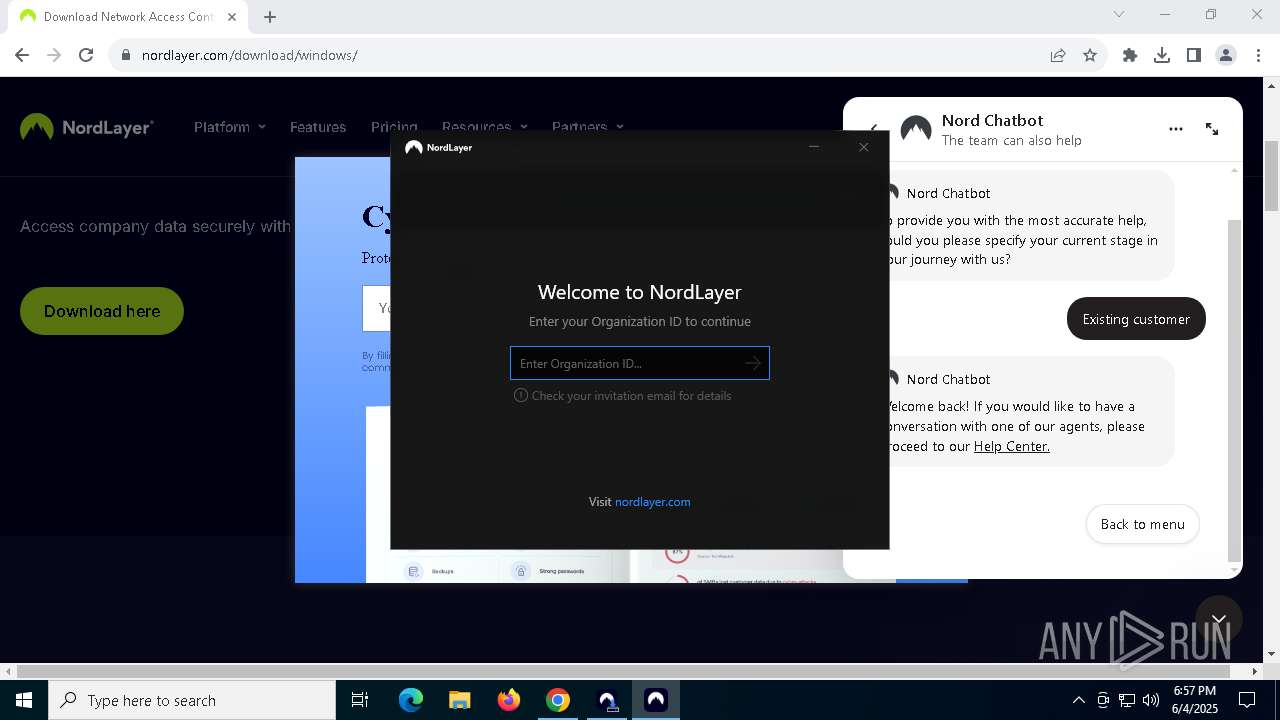Open chatbot more options menu
Image resolution: width=1280 pixels, height=720 pixels.
(1176, 129)
